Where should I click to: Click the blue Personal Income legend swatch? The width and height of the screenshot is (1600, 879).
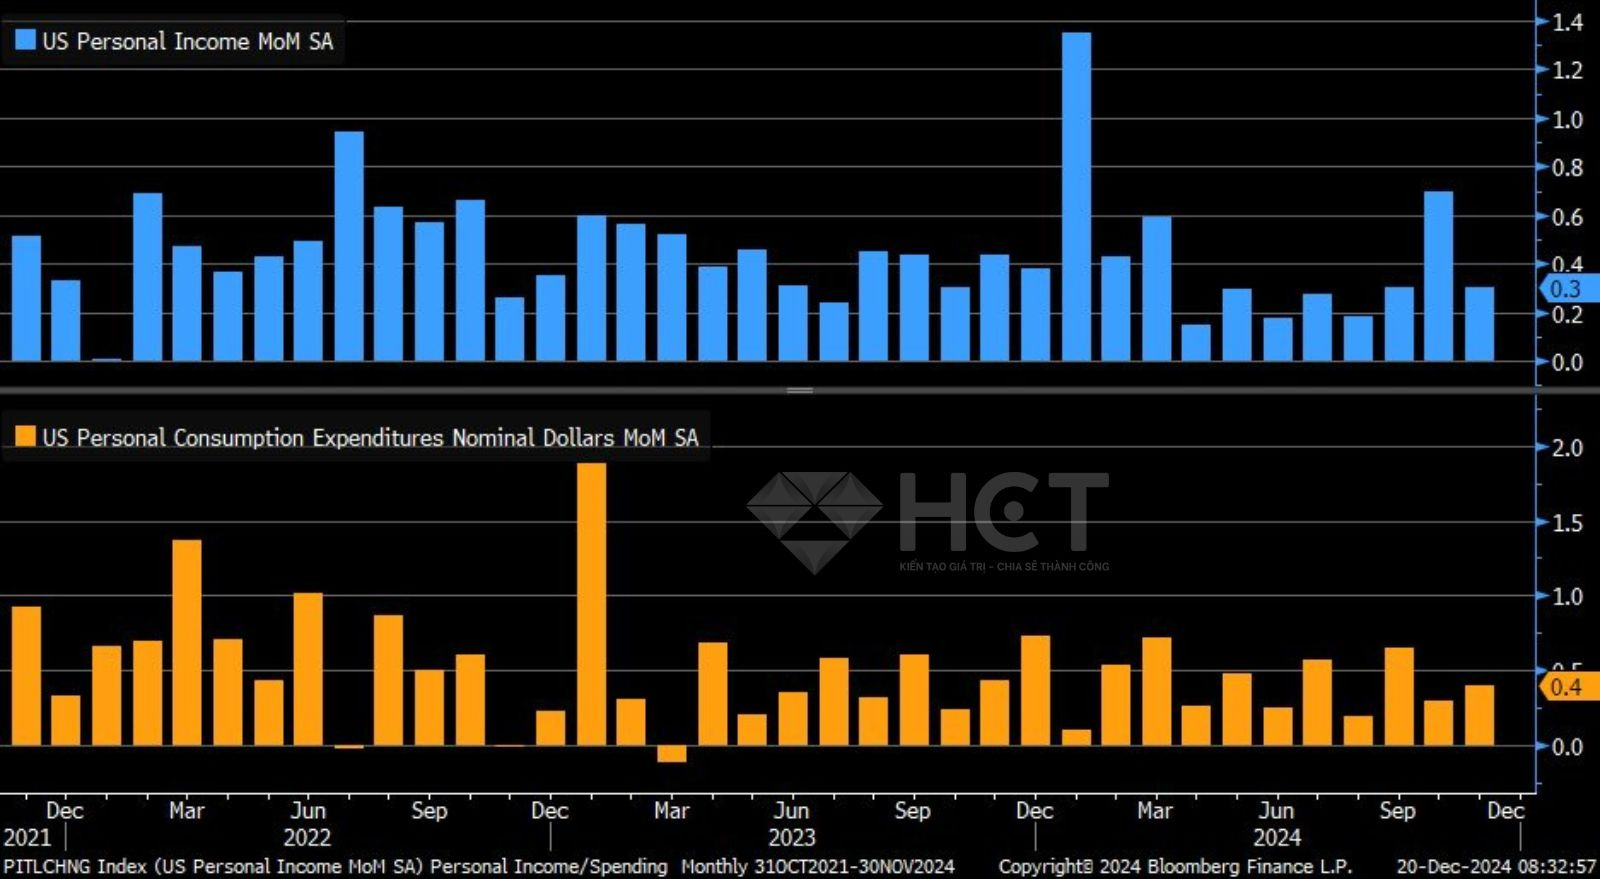[25, 40]
